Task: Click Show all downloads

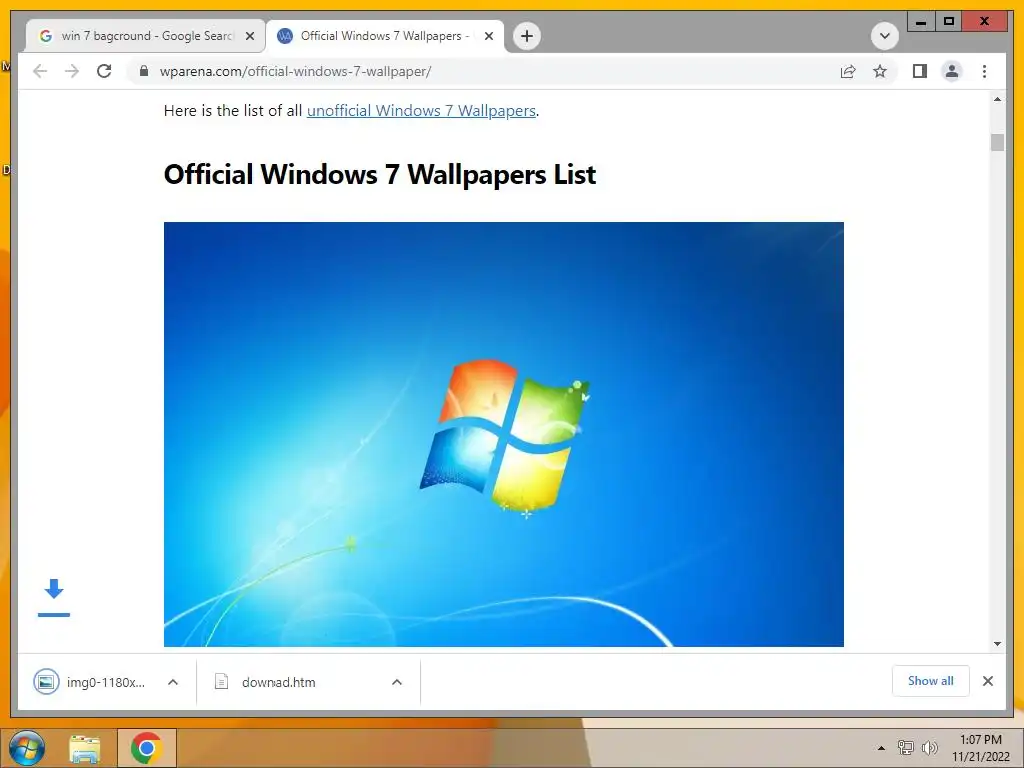Action: click(x=931, y=681)
